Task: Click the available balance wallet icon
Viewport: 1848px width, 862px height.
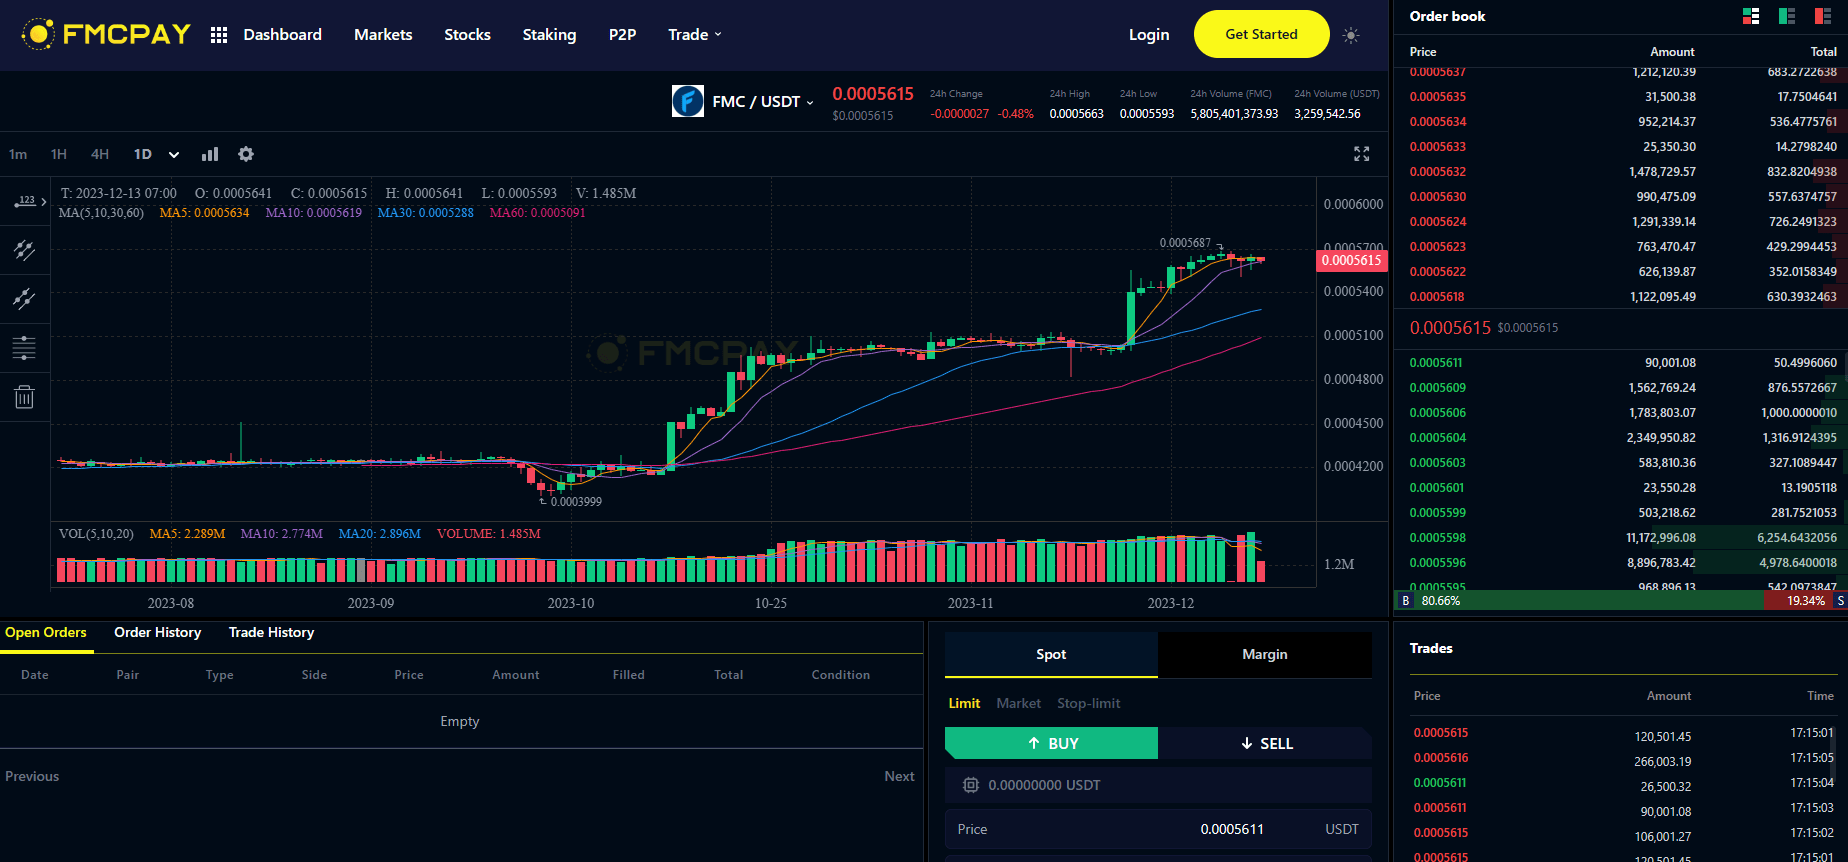Action: pyautogui.click(x=970, y=785)
